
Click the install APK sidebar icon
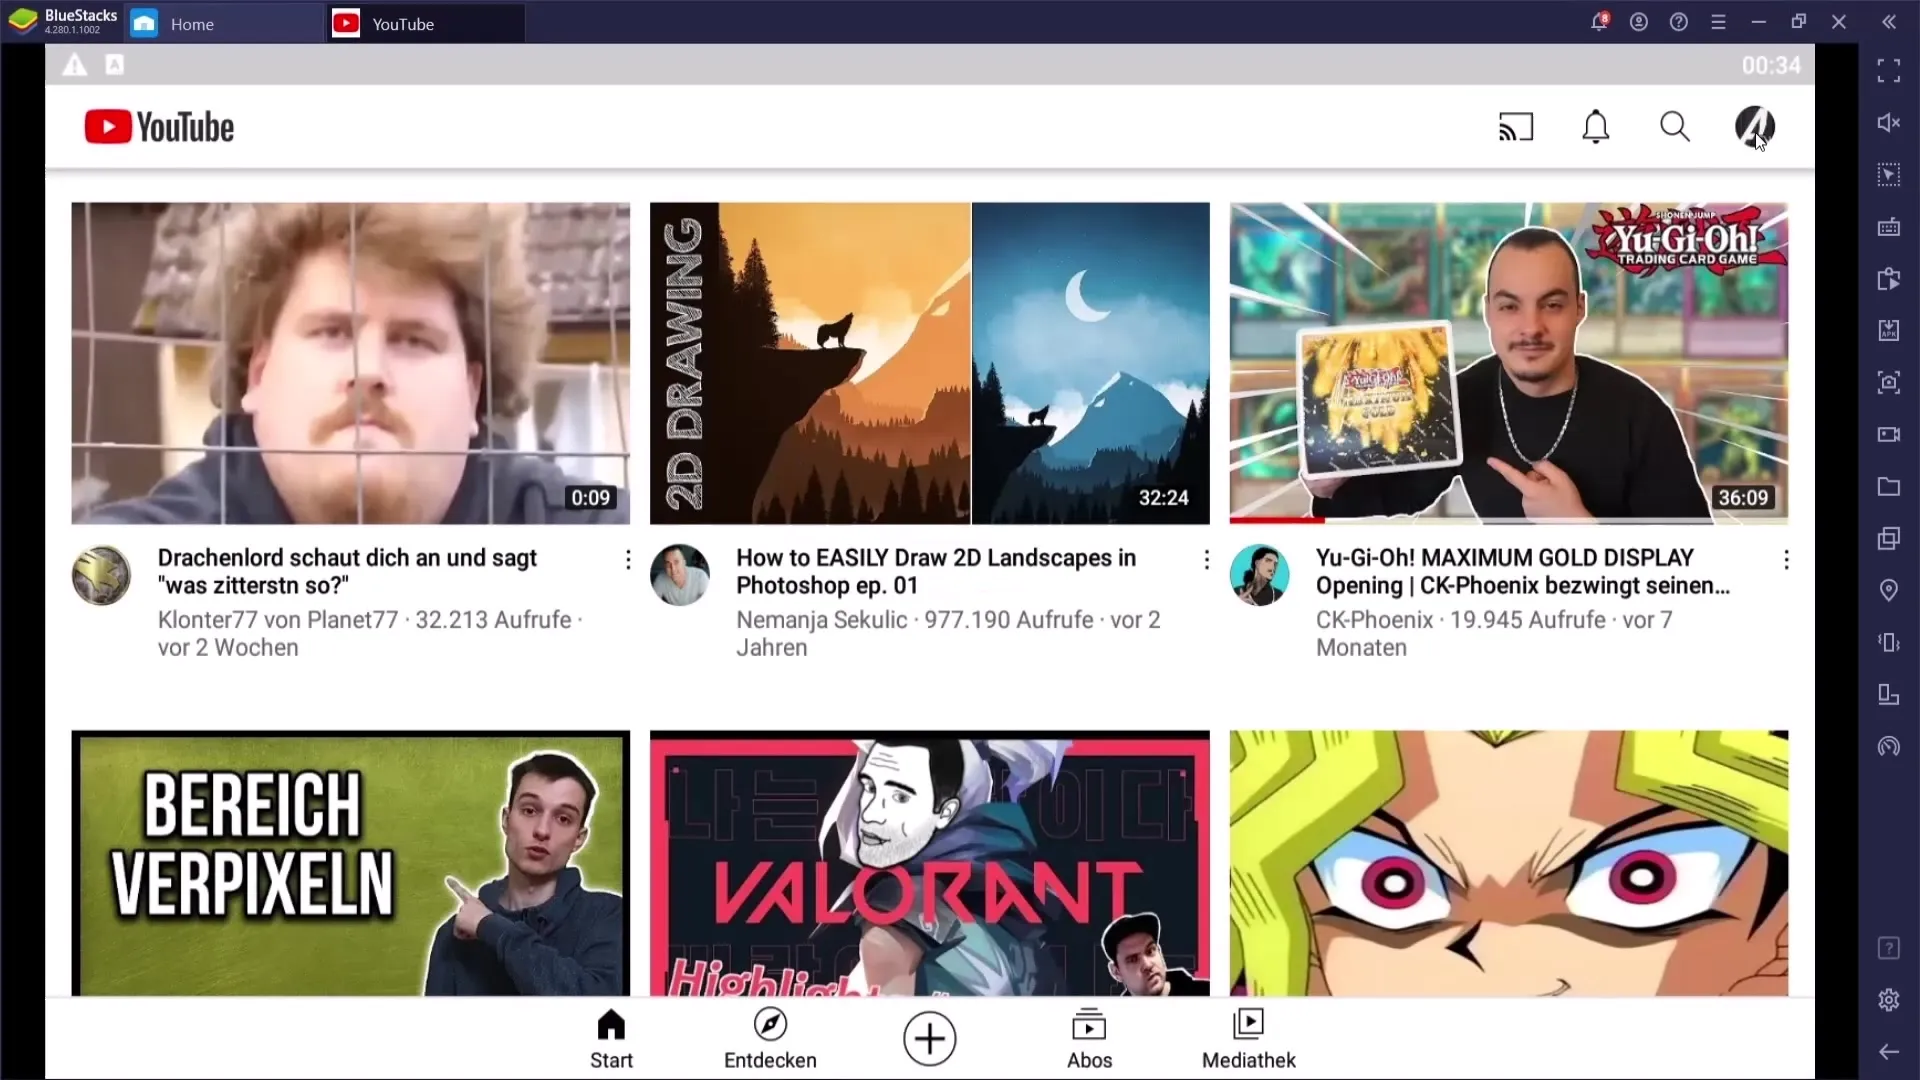tap(1889, 330)
